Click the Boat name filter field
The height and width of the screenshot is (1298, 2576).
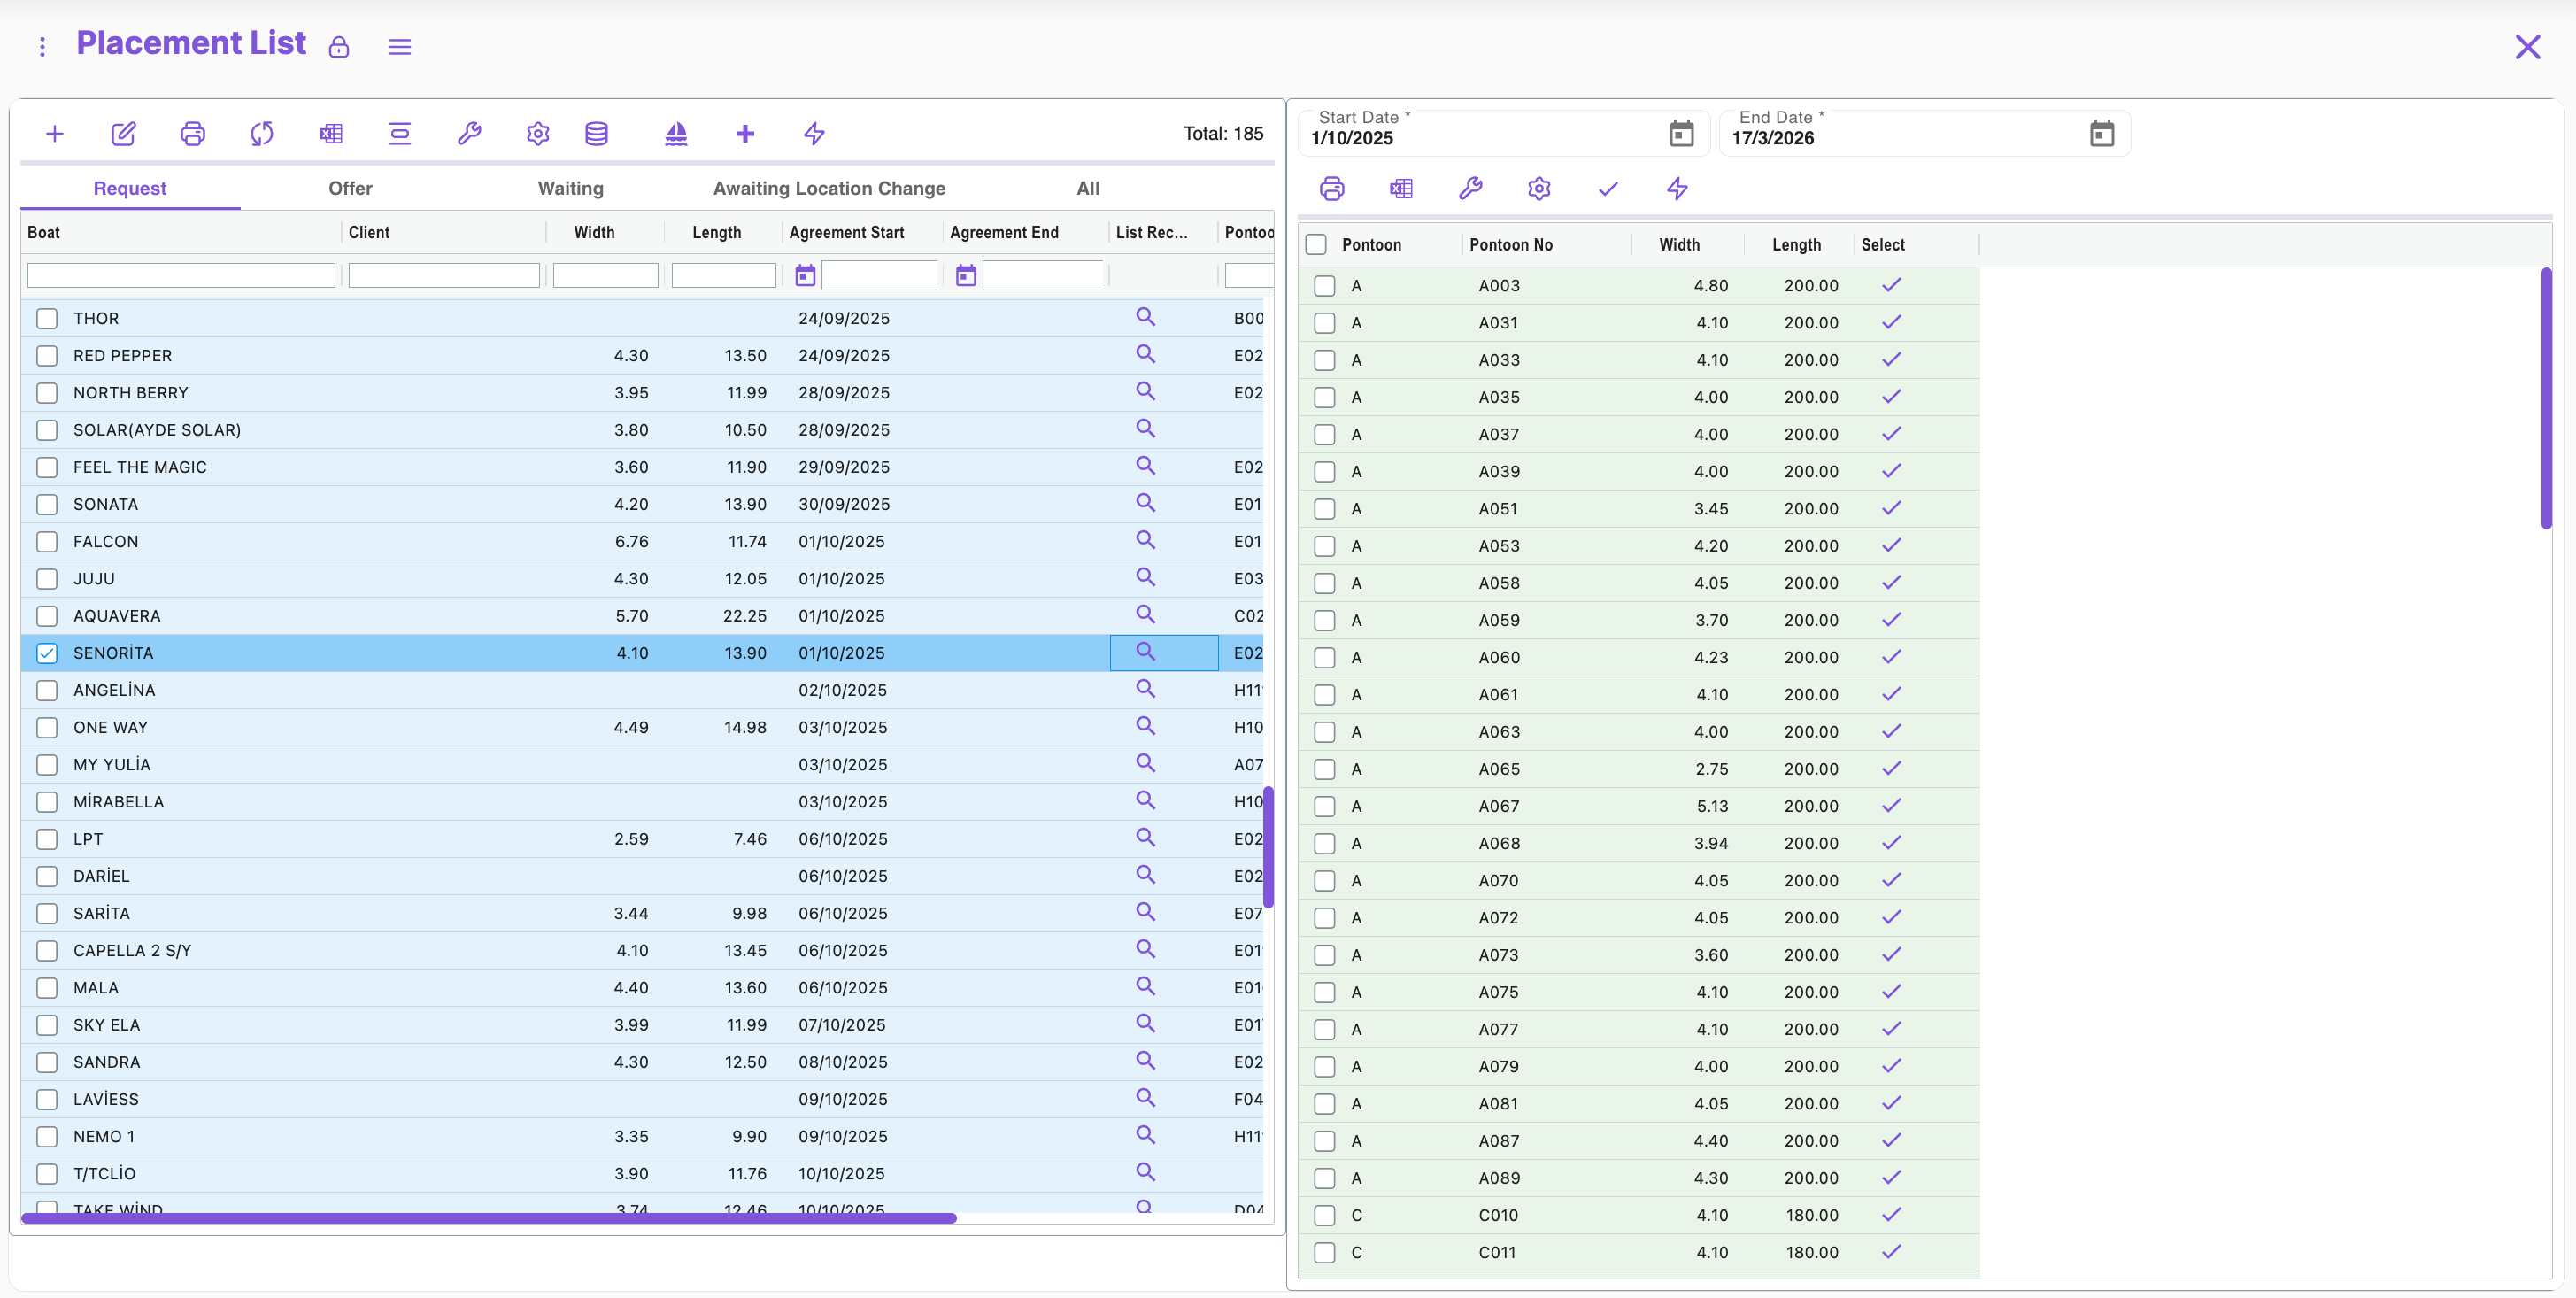181,275
